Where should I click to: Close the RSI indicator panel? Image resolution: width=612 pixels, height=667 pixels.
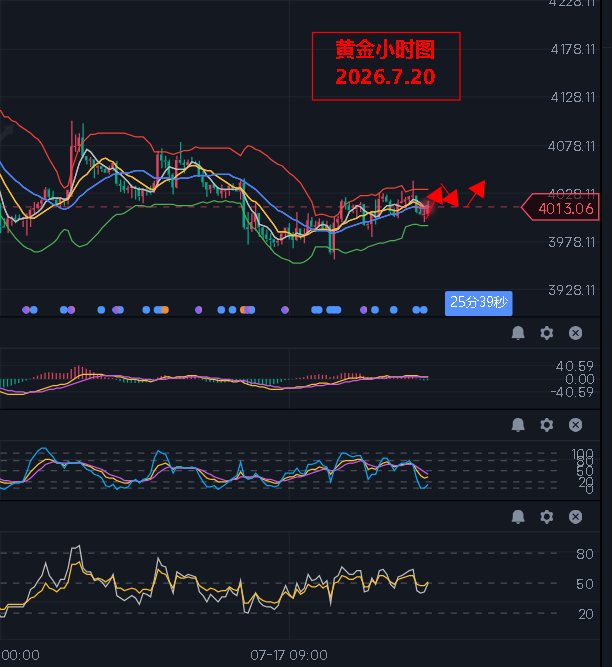[x=575, y=517]
